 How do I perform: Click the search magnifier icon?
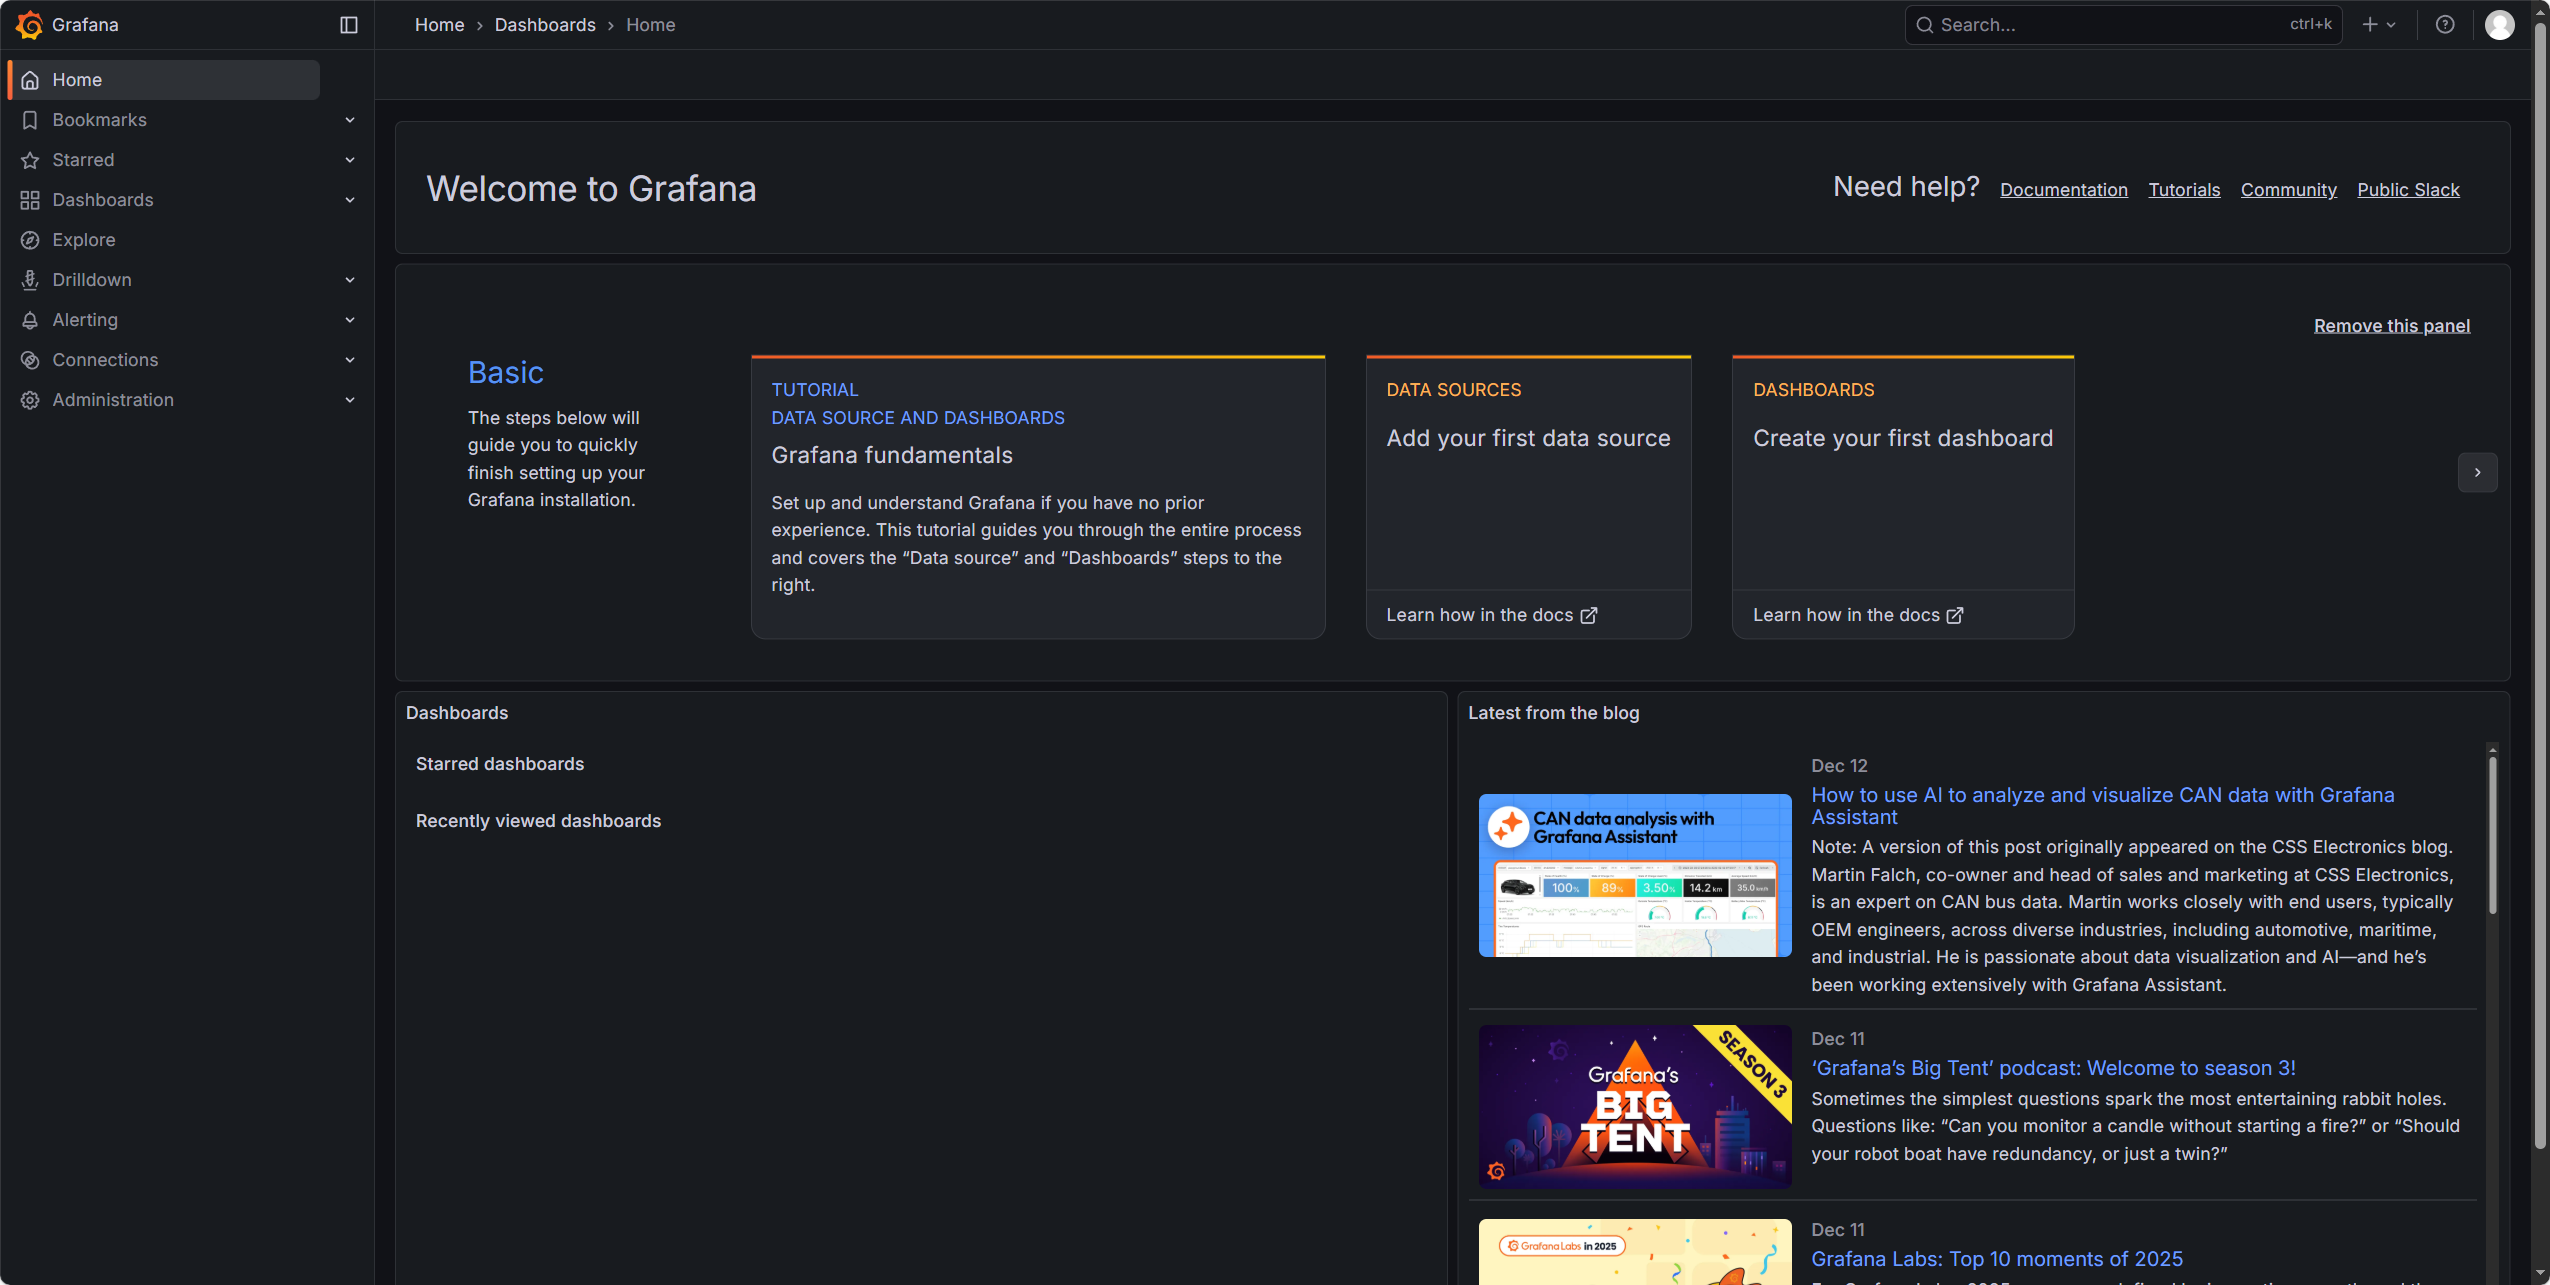point(1924,25)
